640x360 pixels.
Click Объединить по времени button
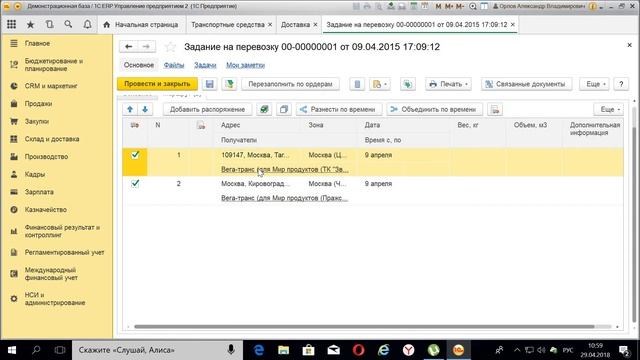(x=434, y=109)
